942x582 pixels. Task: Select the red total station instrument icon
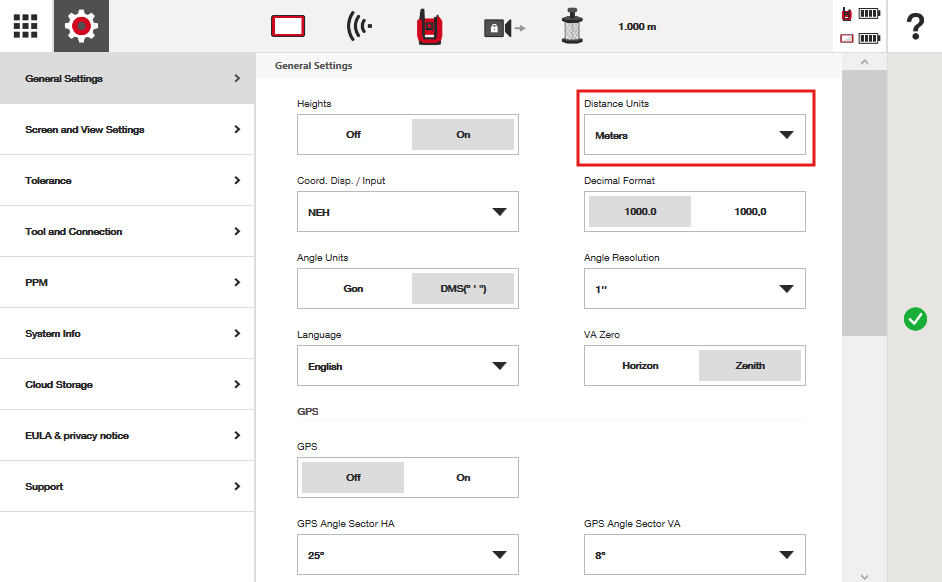[431, 27]
